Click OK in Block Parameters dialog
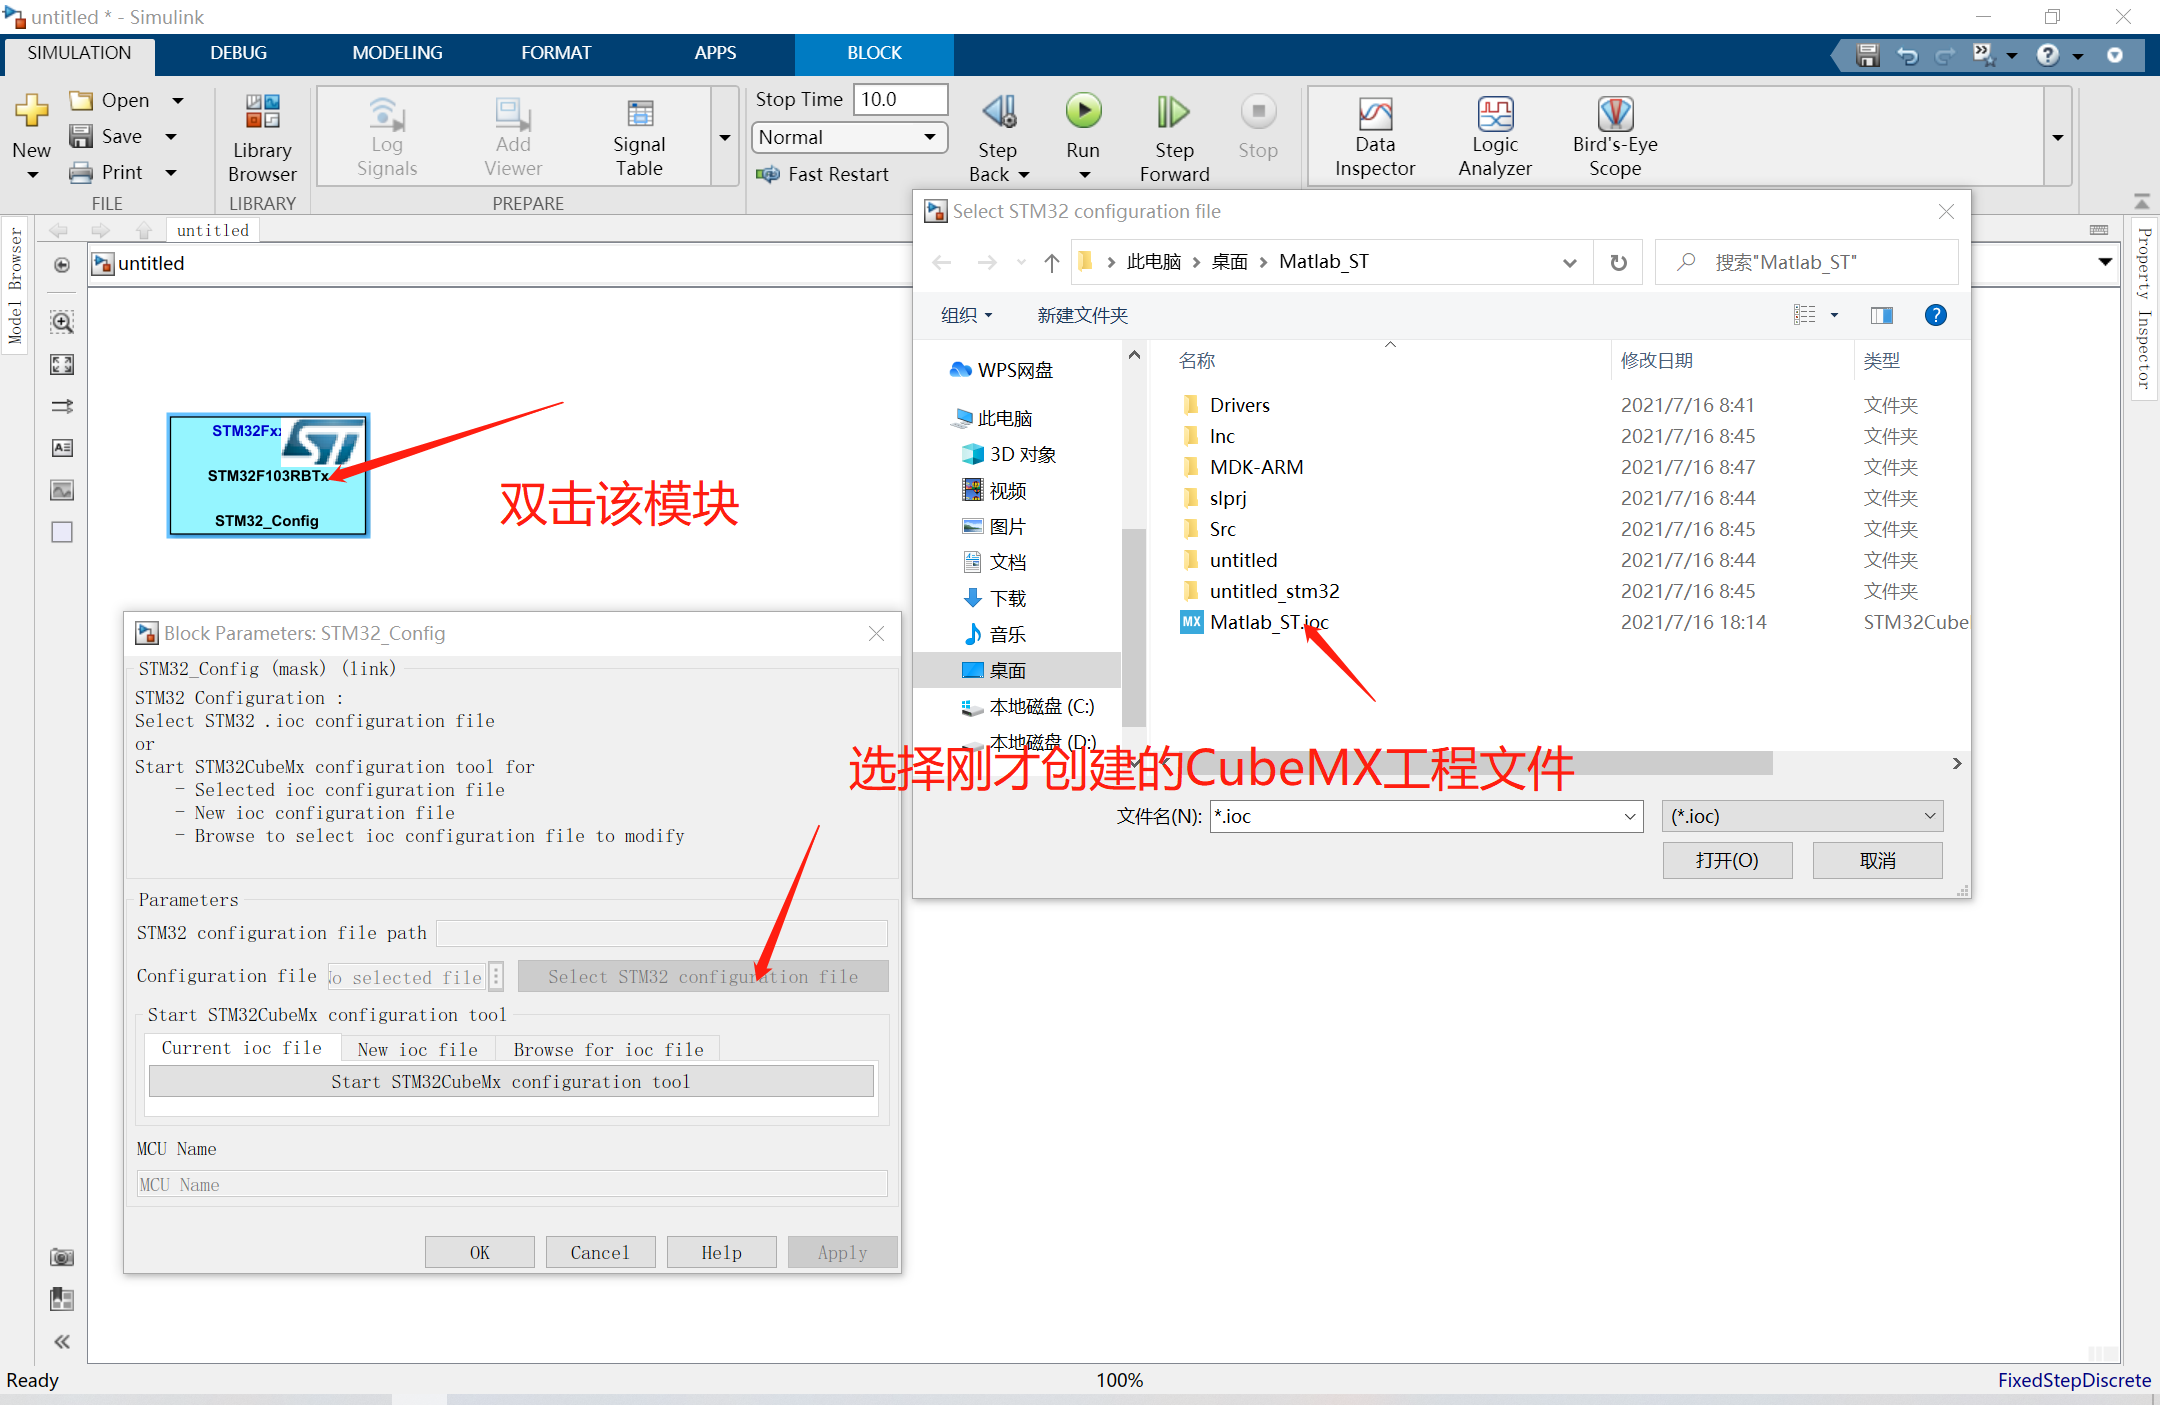Viewport: 2160px width, 1405px height. (x=479, y=1252)
